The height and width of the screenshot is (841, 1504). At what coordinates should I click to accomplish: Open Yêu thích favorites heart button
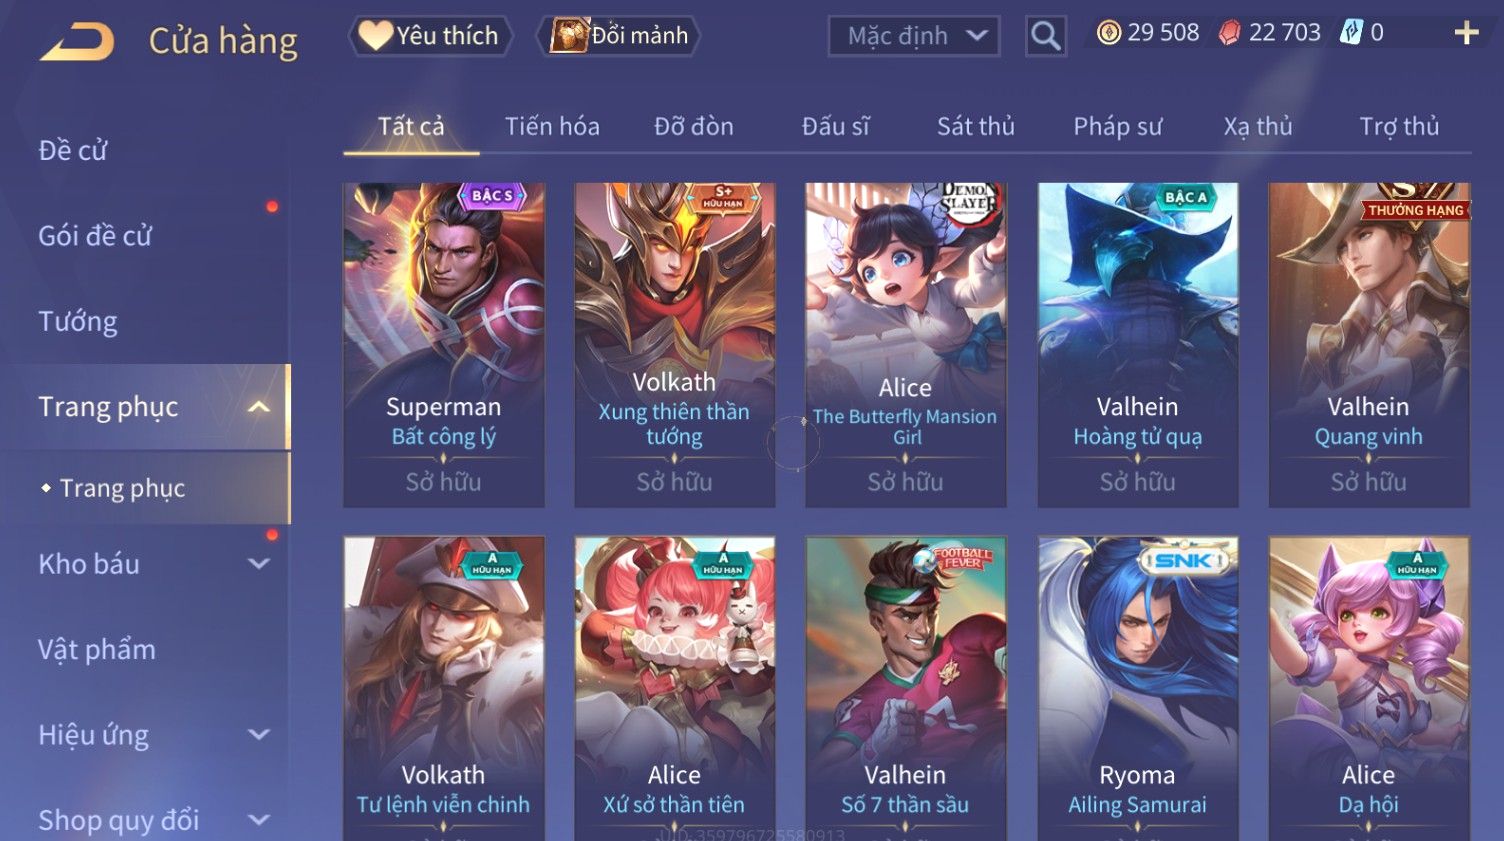click(x=430, y=36)
